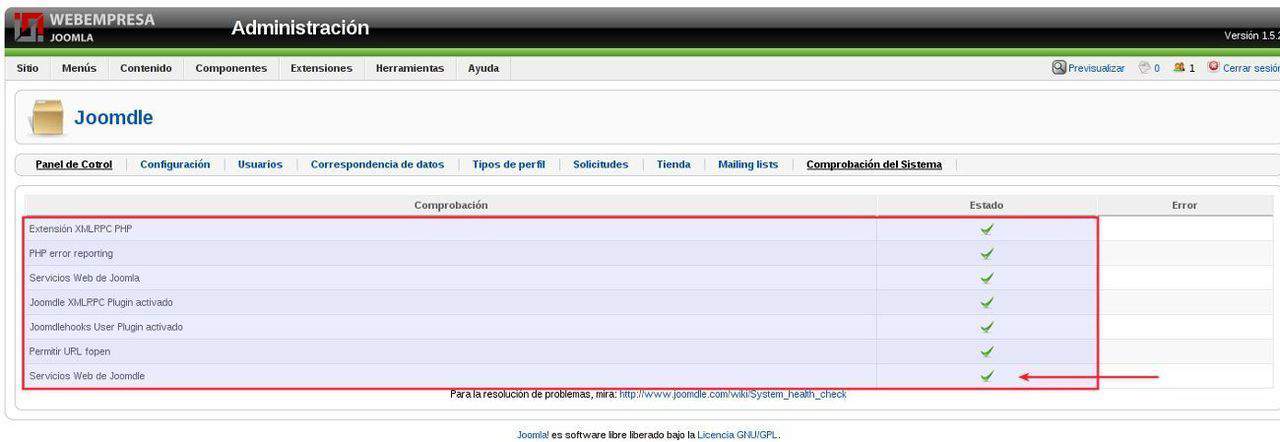The image size is (1280, 442).
Task: Open Correspondencia de datos tab
Action: pos(377,164)
